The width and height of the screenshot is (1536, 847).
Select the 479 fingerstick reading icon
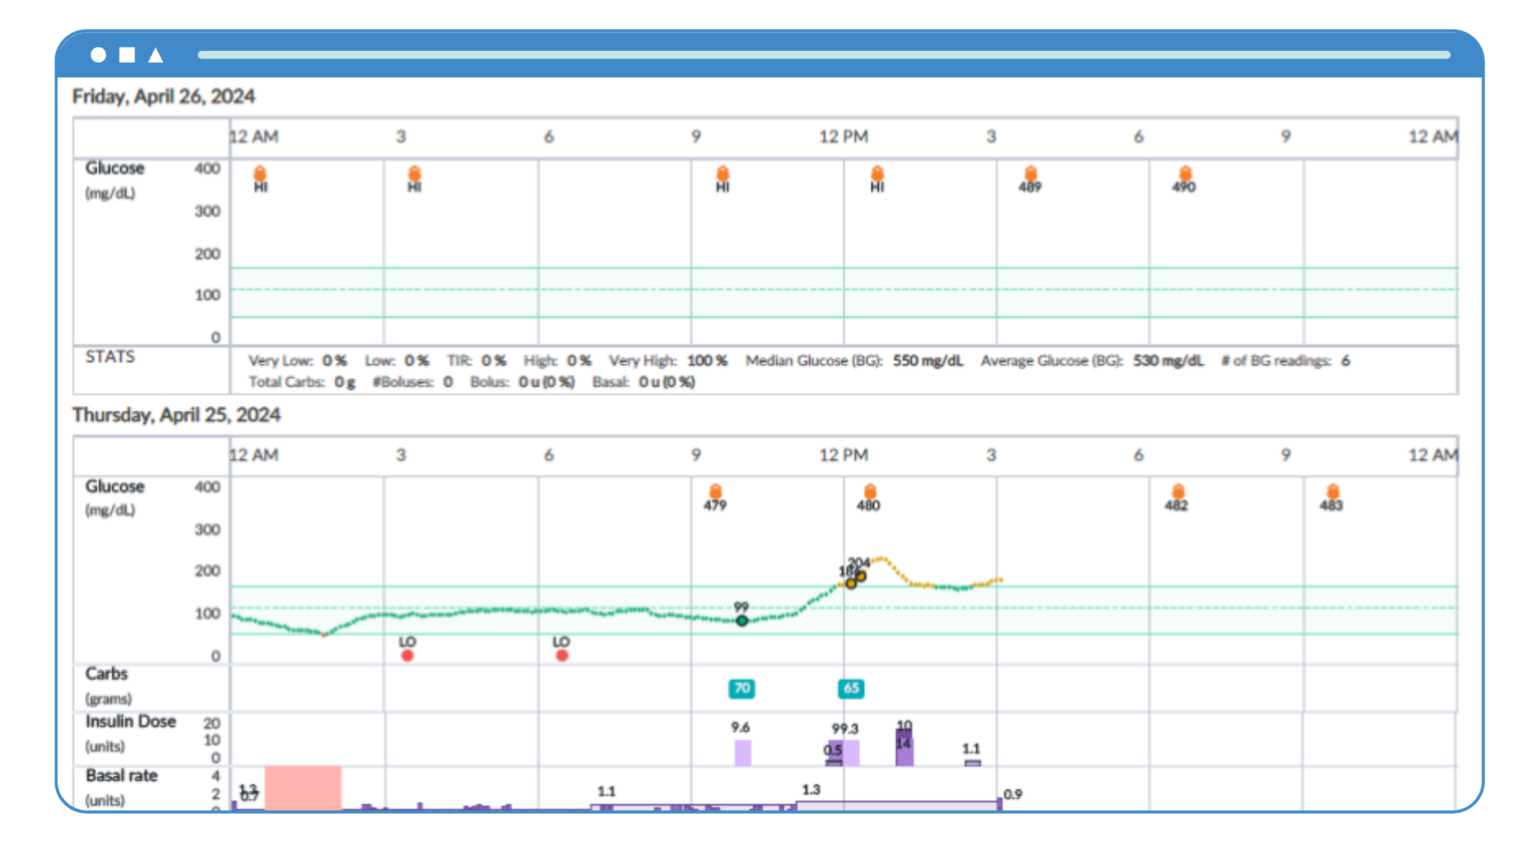(716, 491)
